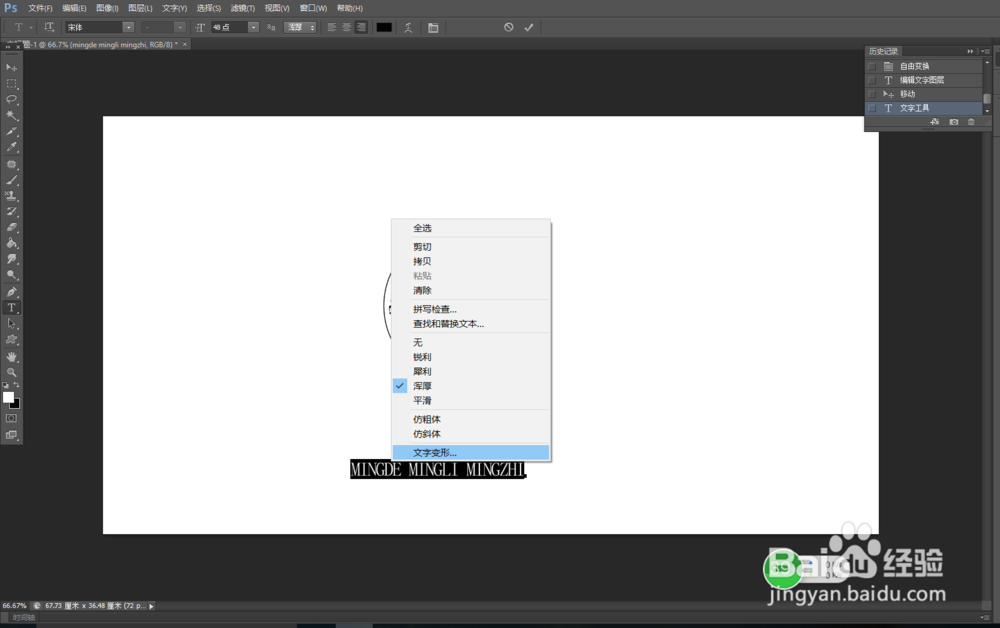Open status bar info arrow menu
1000x628 pixels.
(151, 606)
